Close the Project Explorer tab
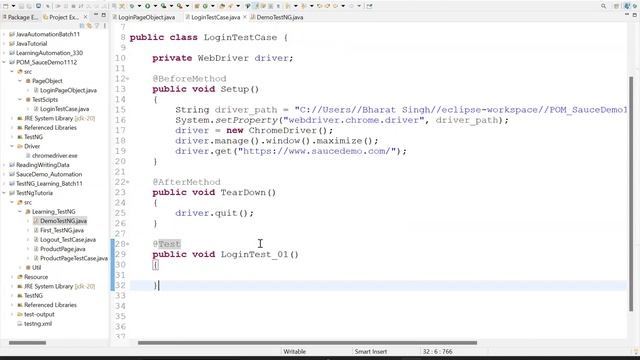 pos(85,17)
